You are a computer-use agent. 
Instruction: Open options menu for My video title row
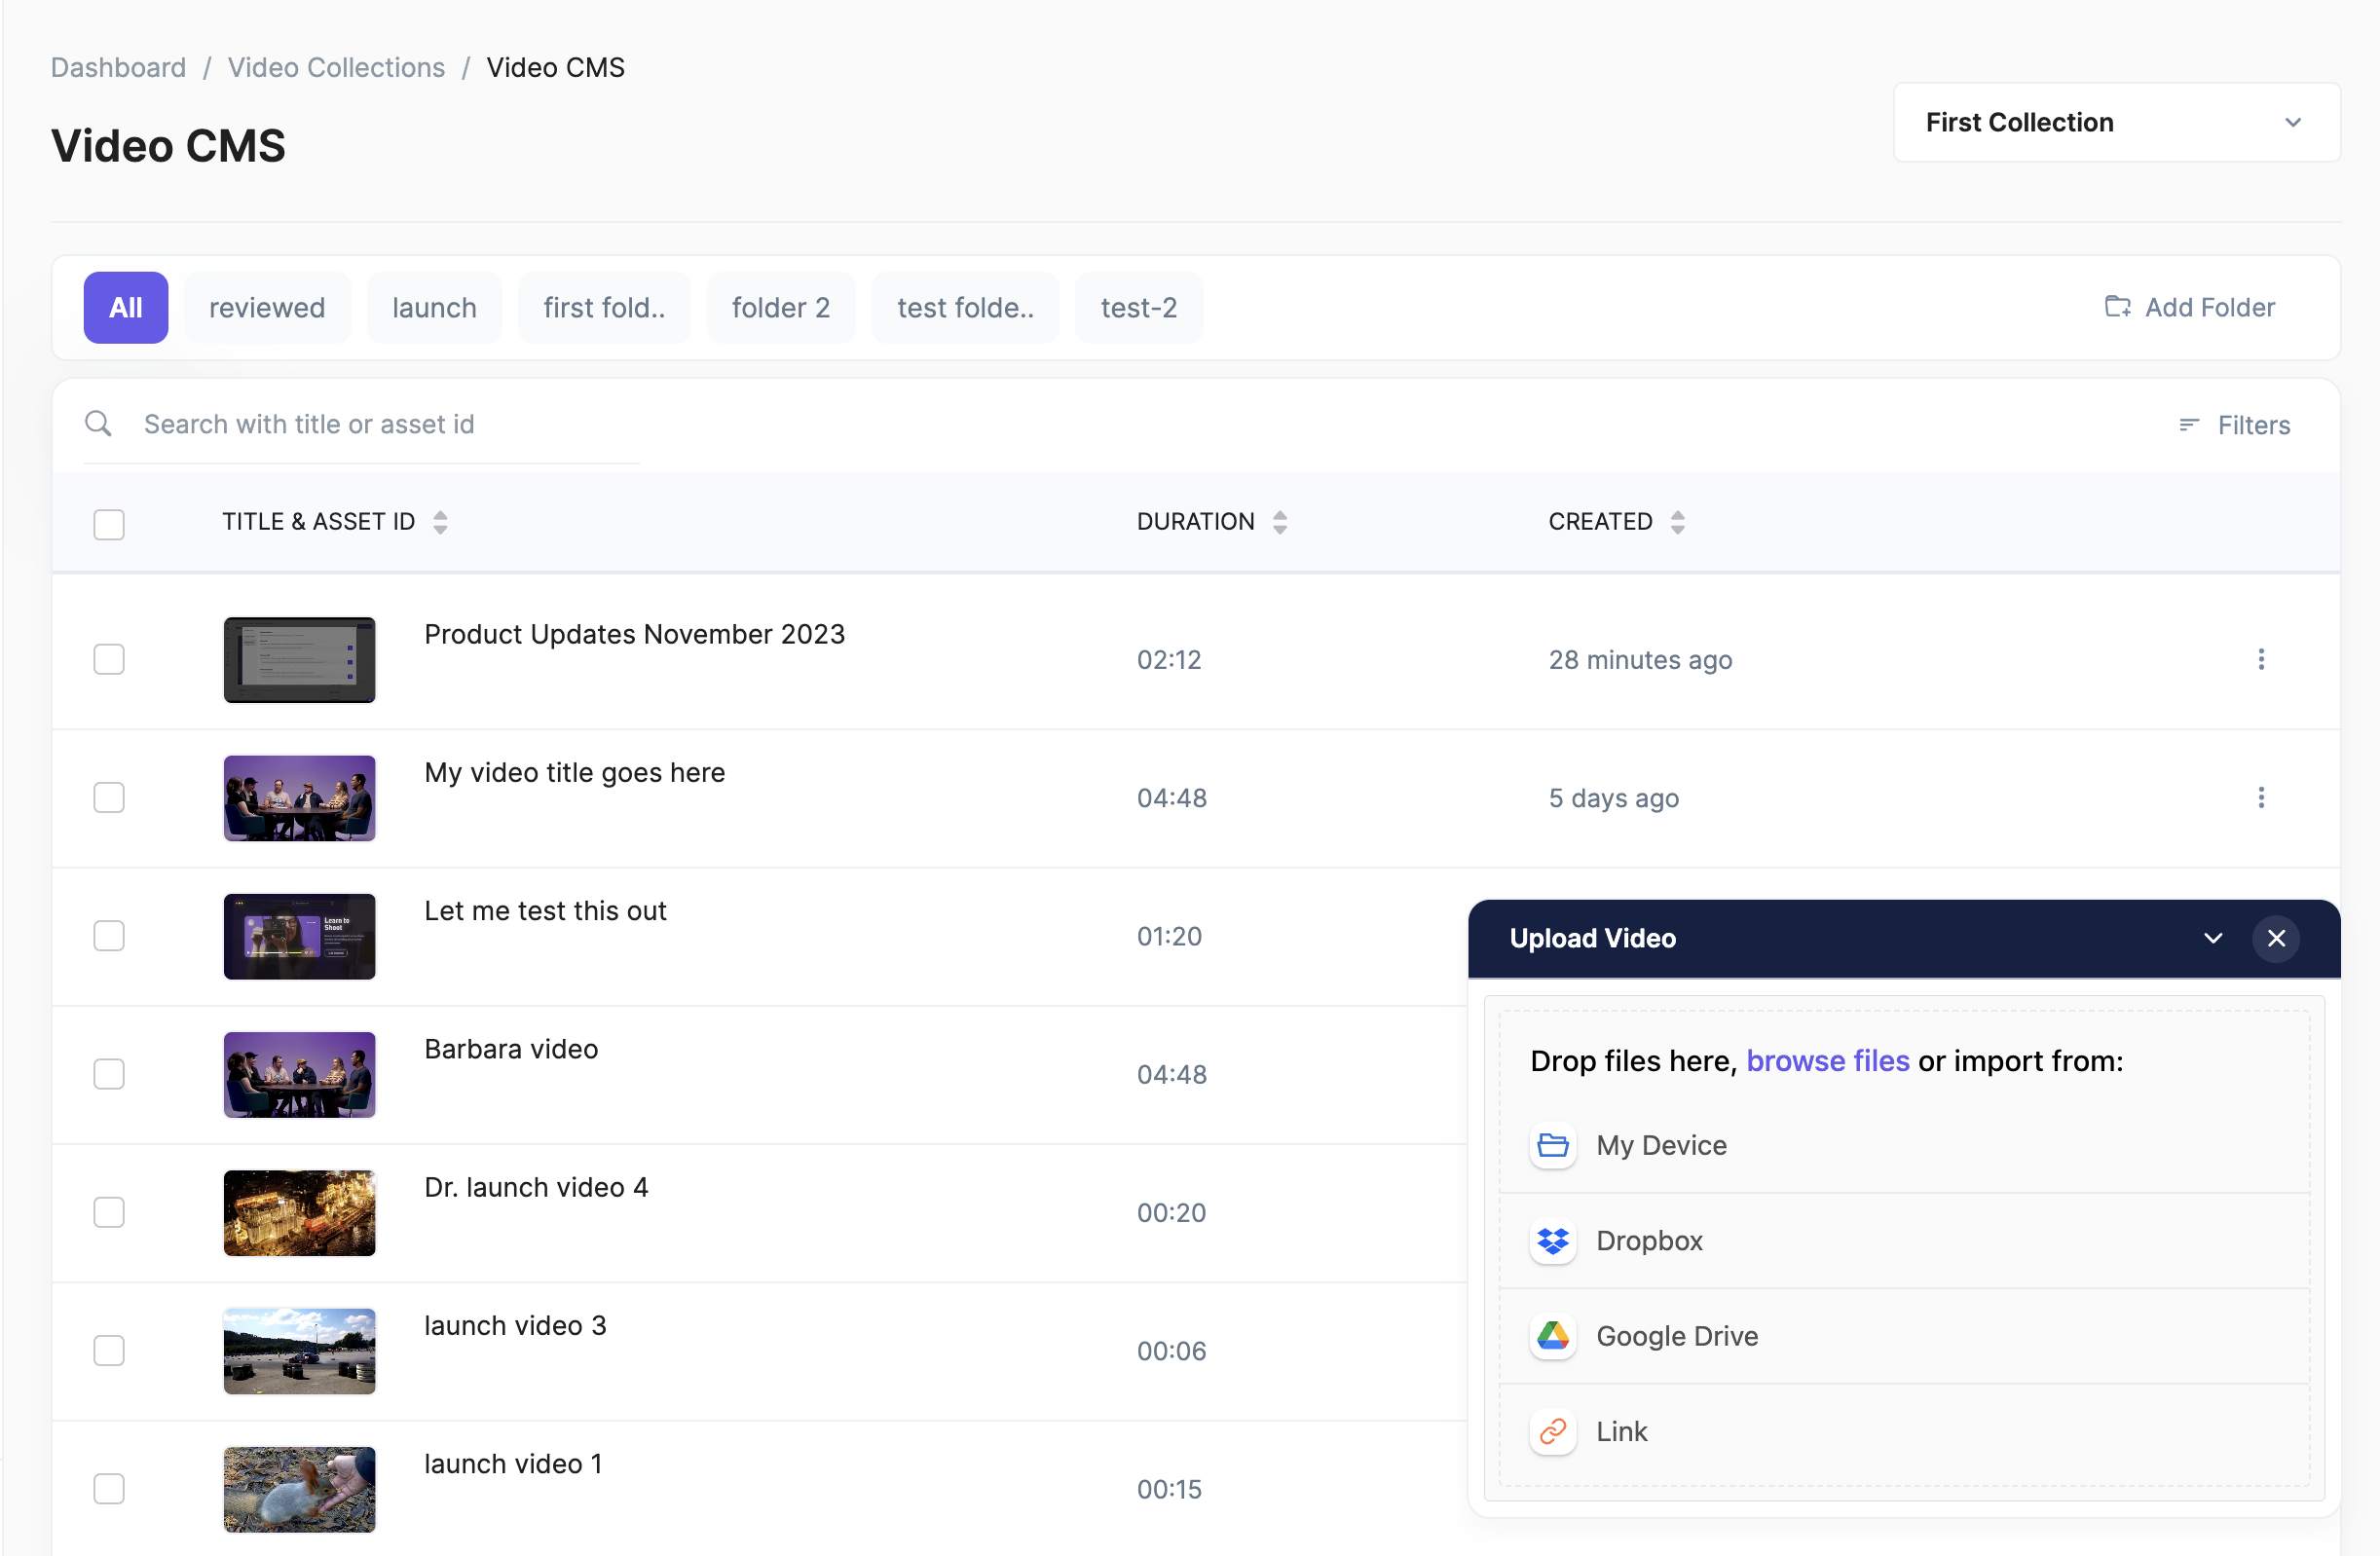pyautogui.click(x=2260, y=798)
